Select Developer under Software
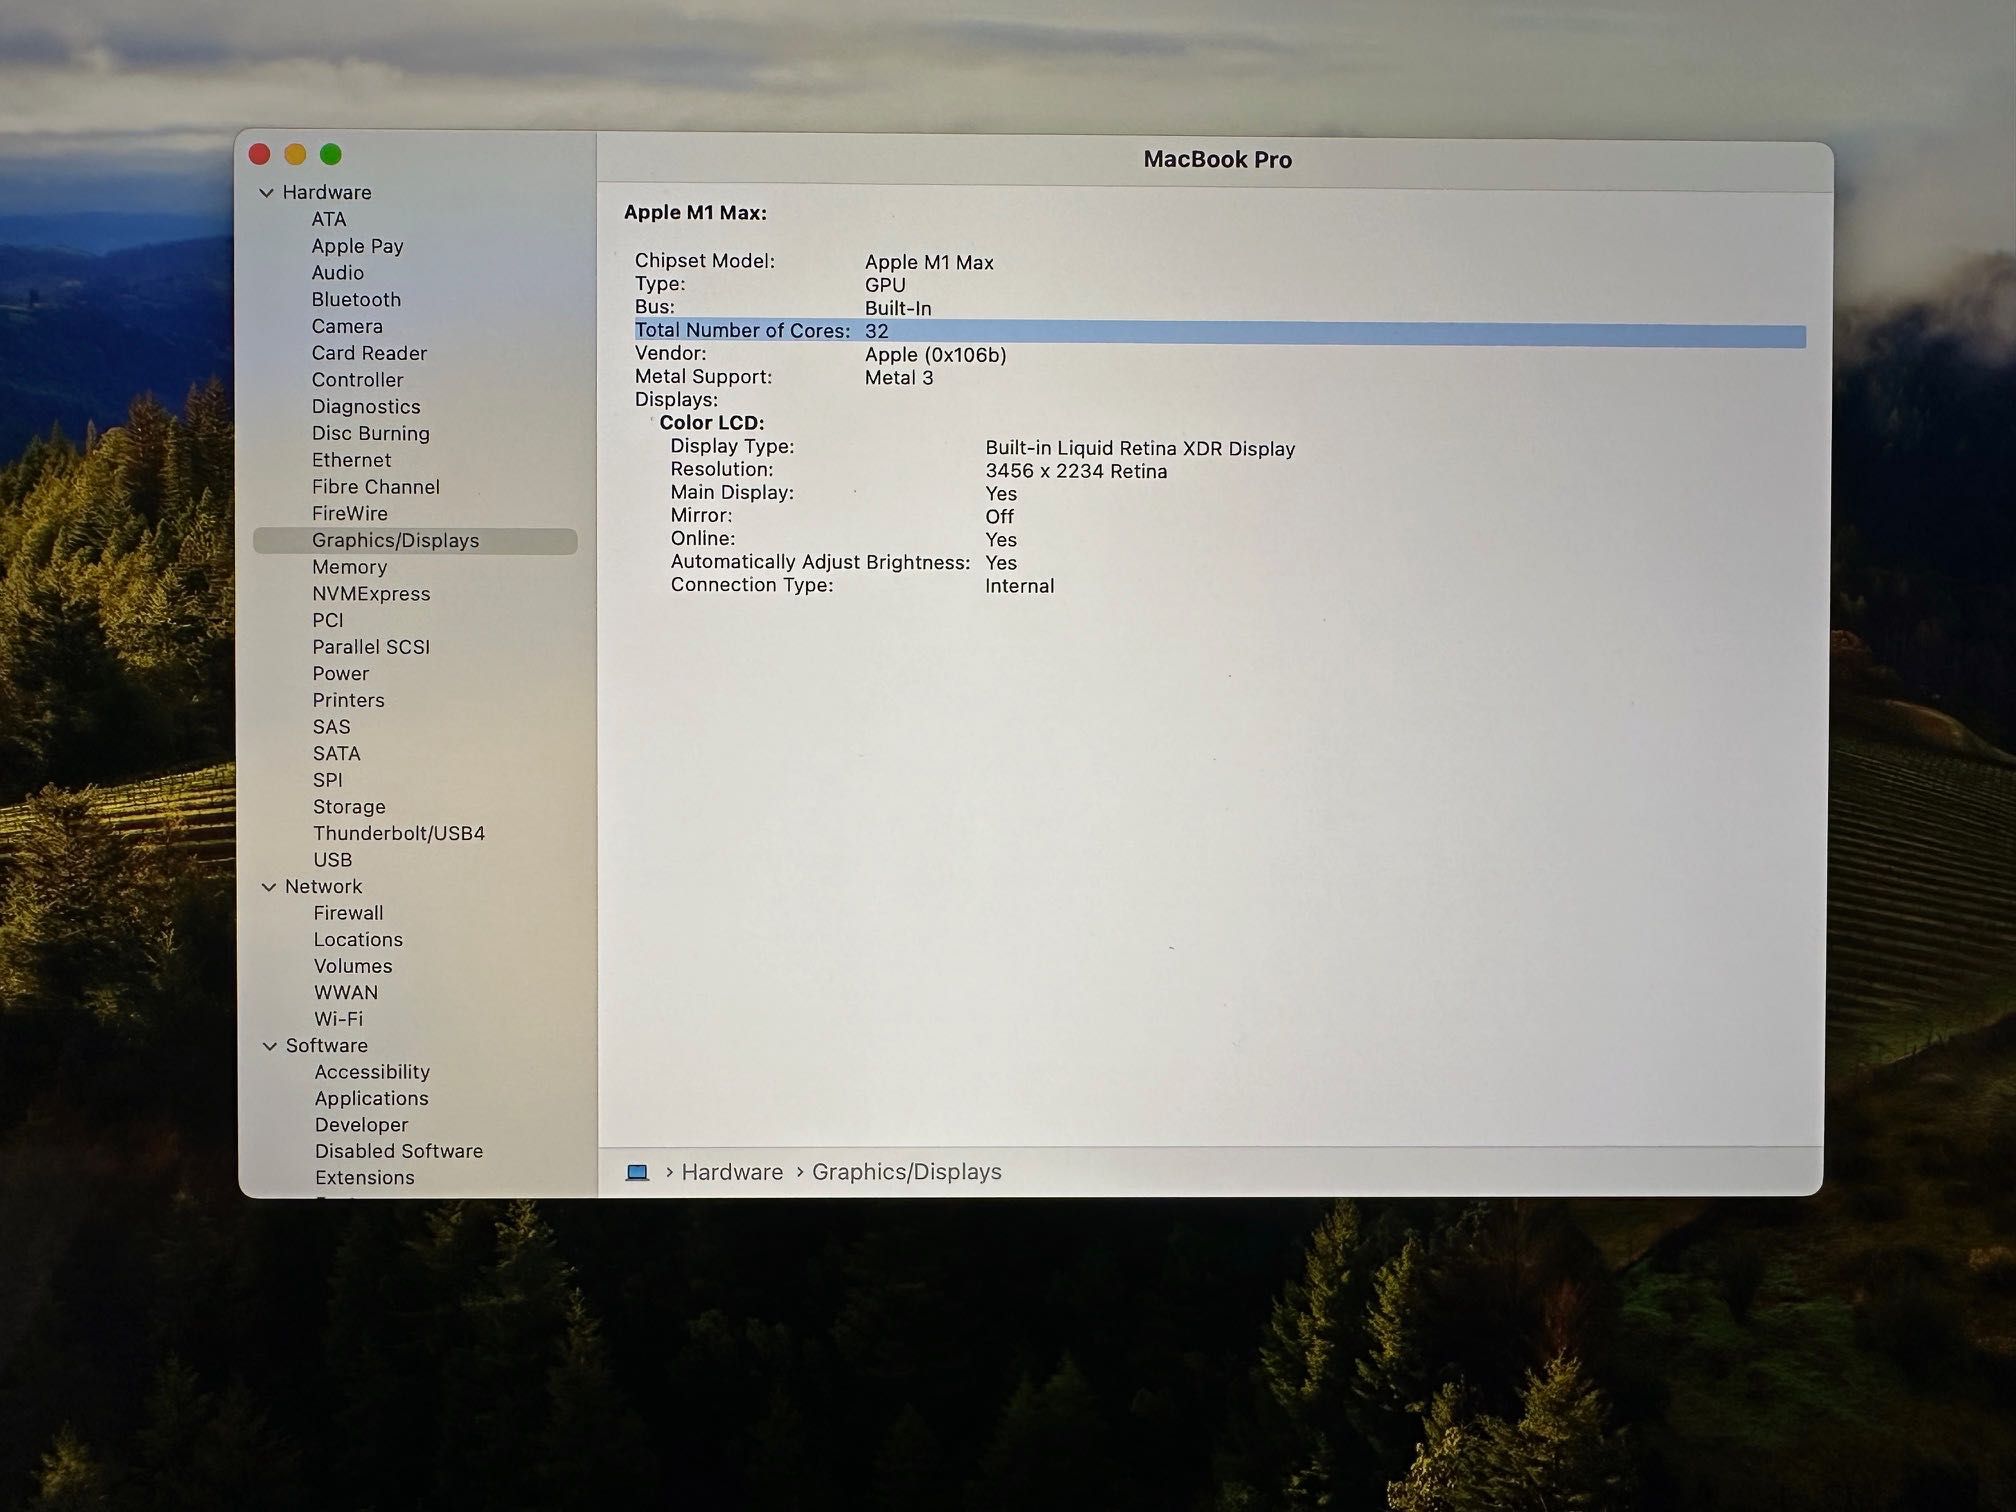The image size is (2016, 1512). [361, 1125]
